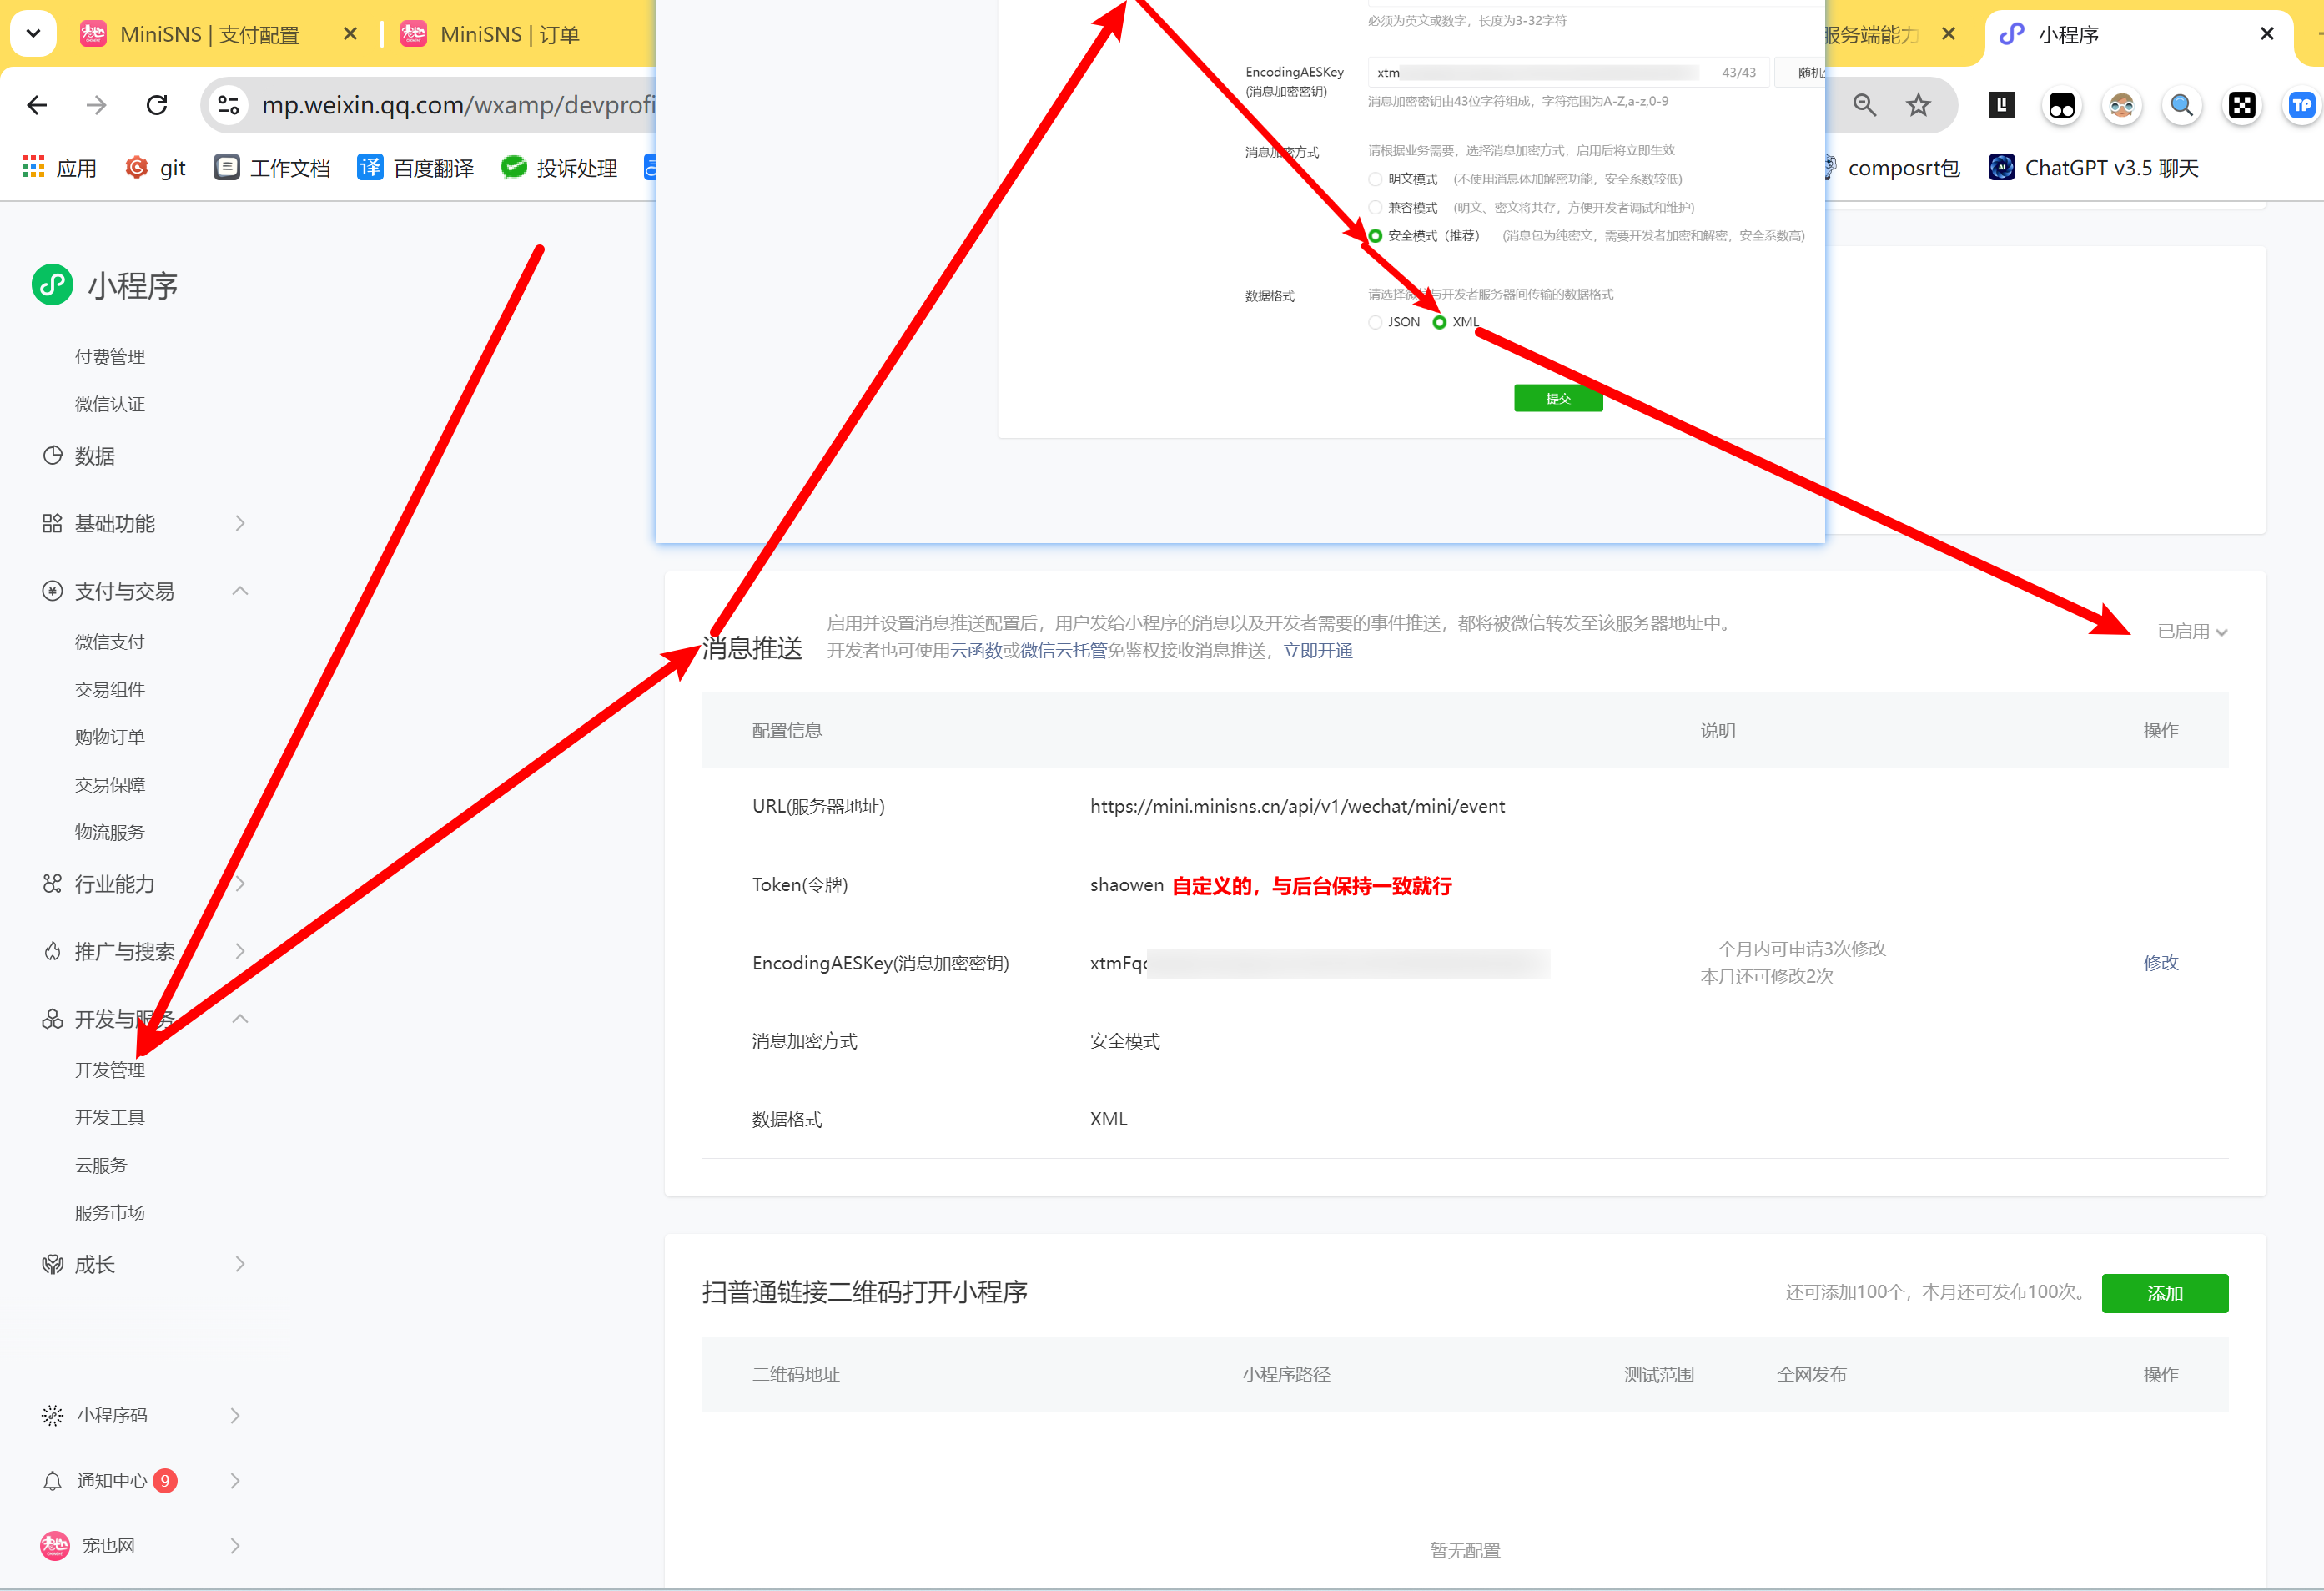Open the 已启用 status dropdown
Screen dimensions: 2324x1591
(x=2192, y=632)
